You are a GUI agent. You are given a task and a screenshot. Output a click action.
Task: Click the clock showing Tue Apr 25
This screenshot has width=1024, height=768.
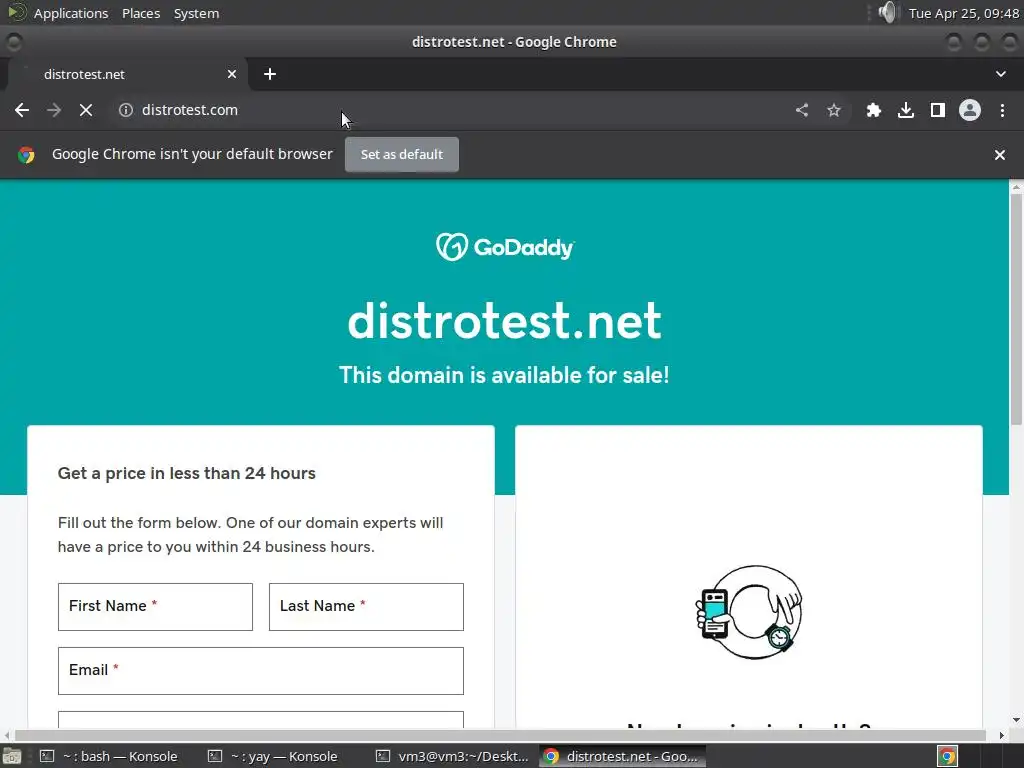point(964,13)
